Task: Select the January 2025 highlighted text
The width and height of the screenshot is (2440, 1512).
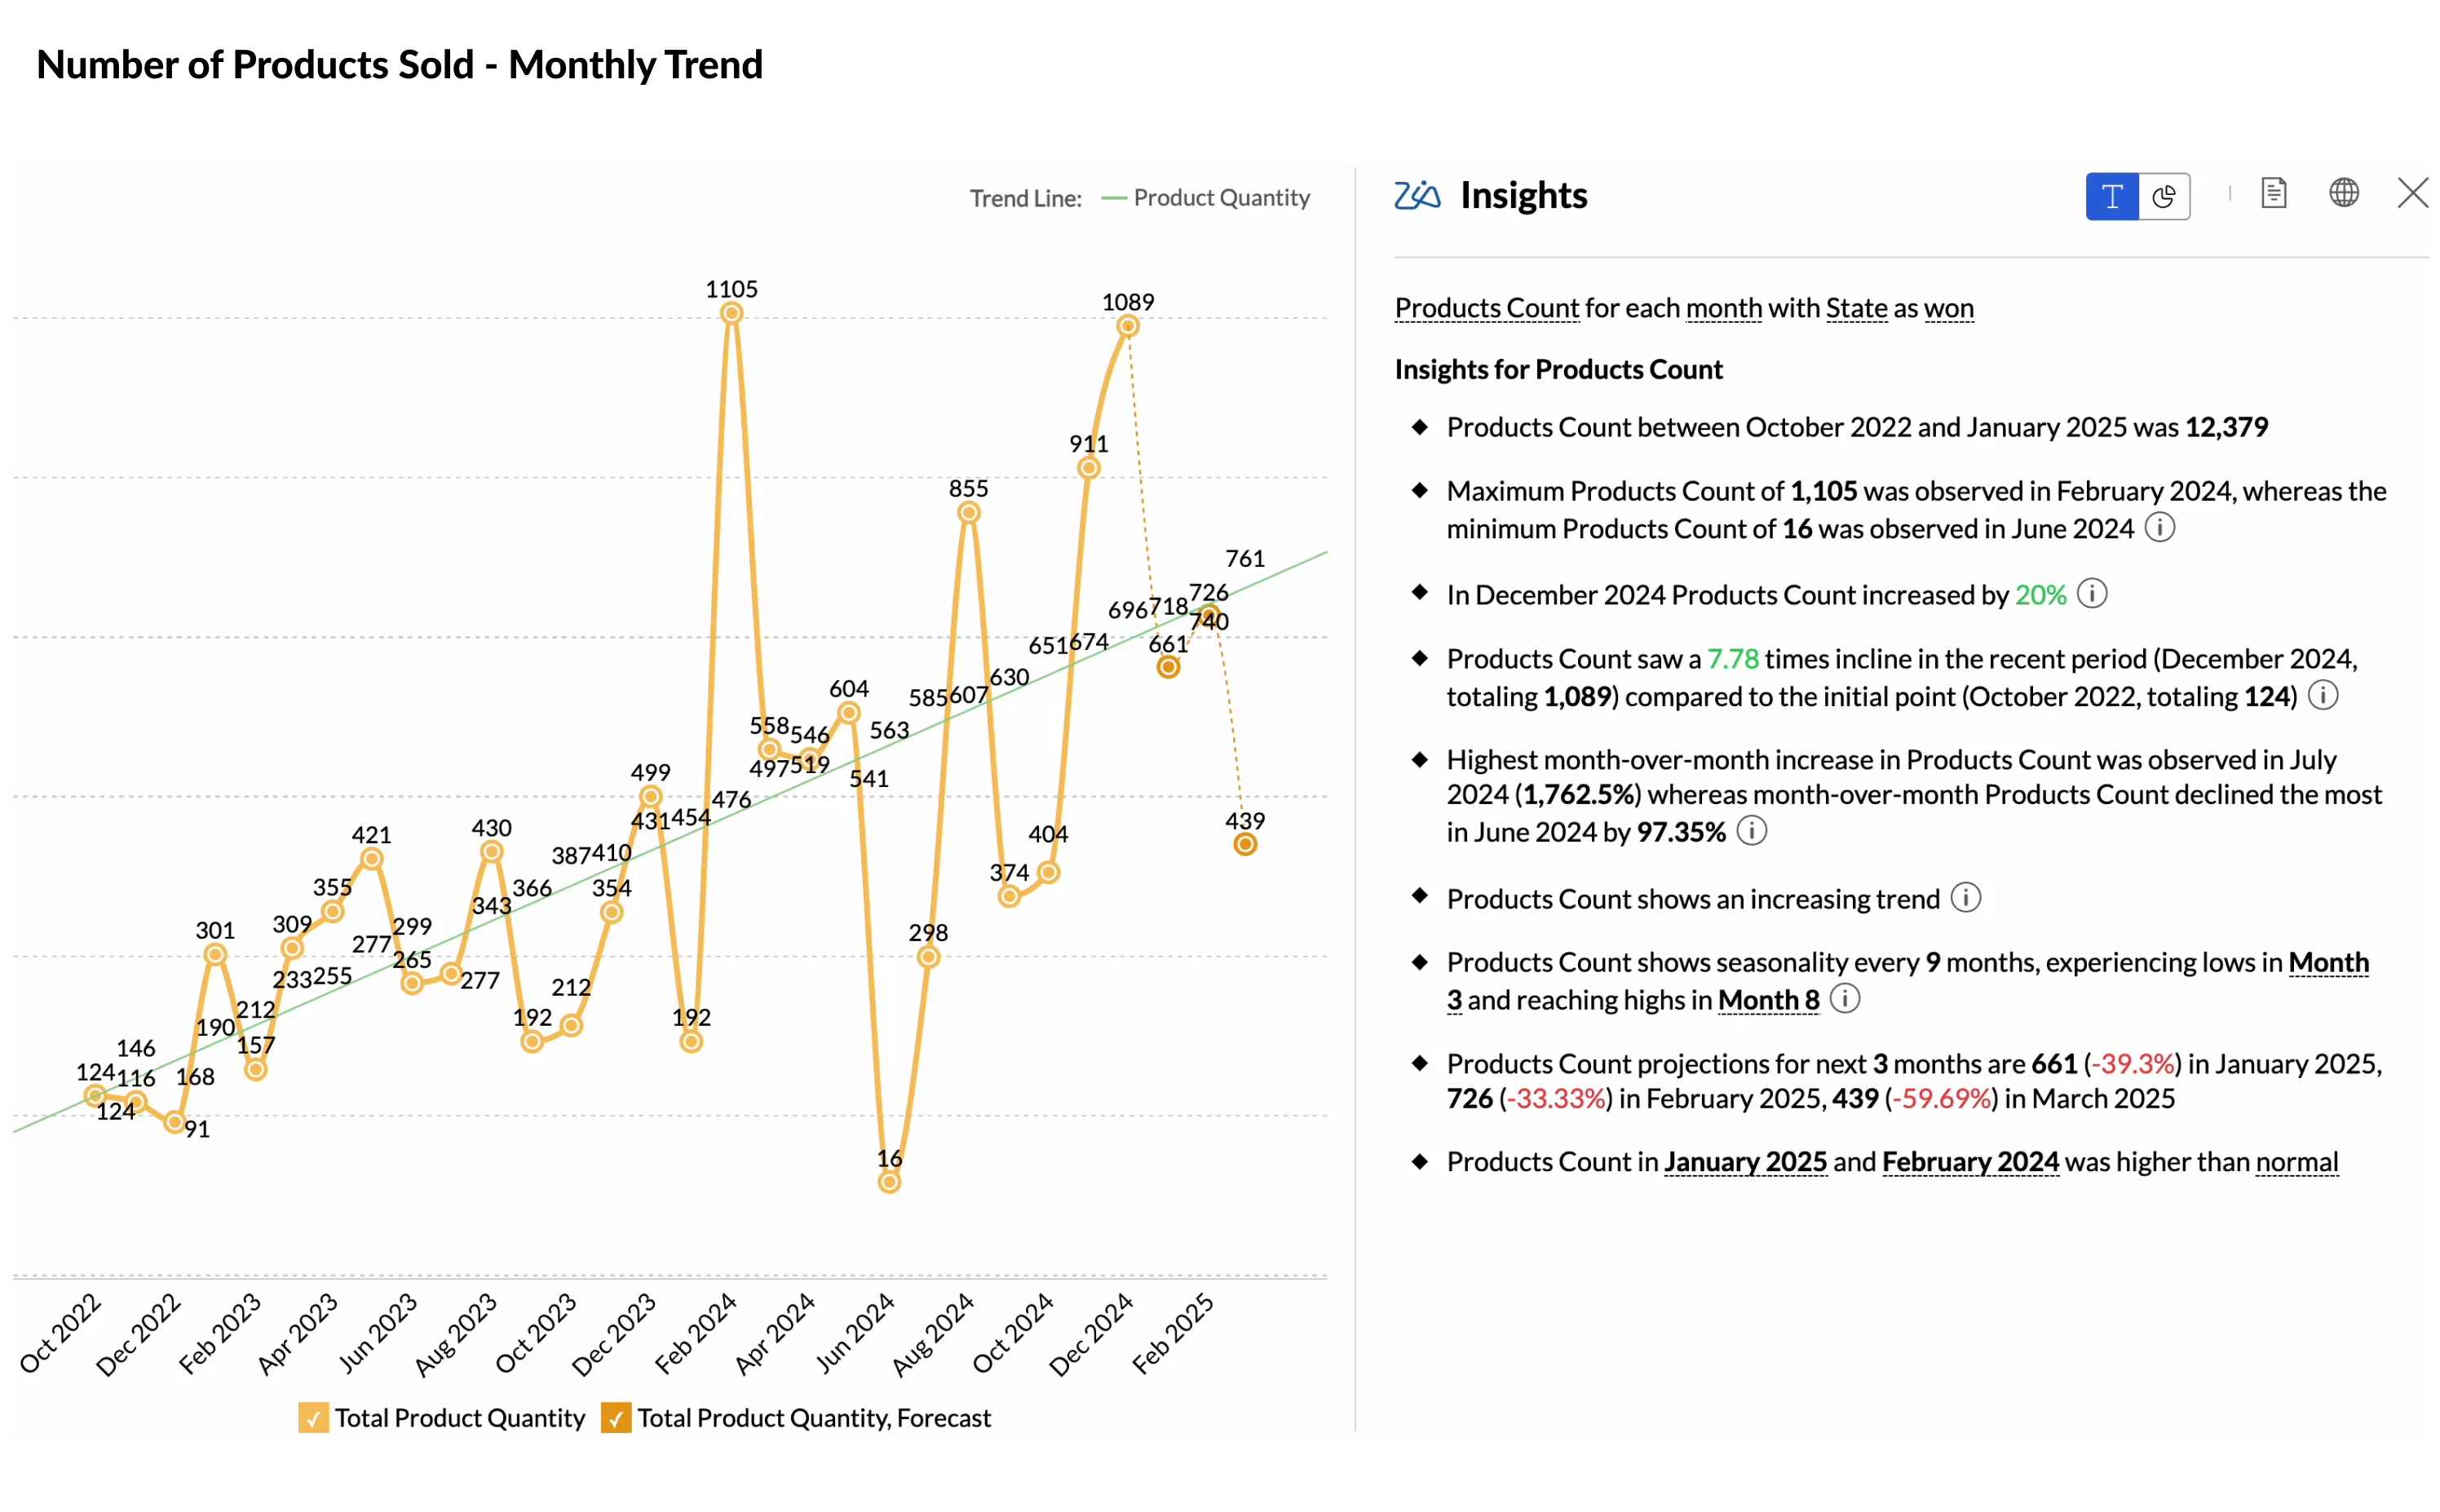Action: [x=1745, y=1161]
